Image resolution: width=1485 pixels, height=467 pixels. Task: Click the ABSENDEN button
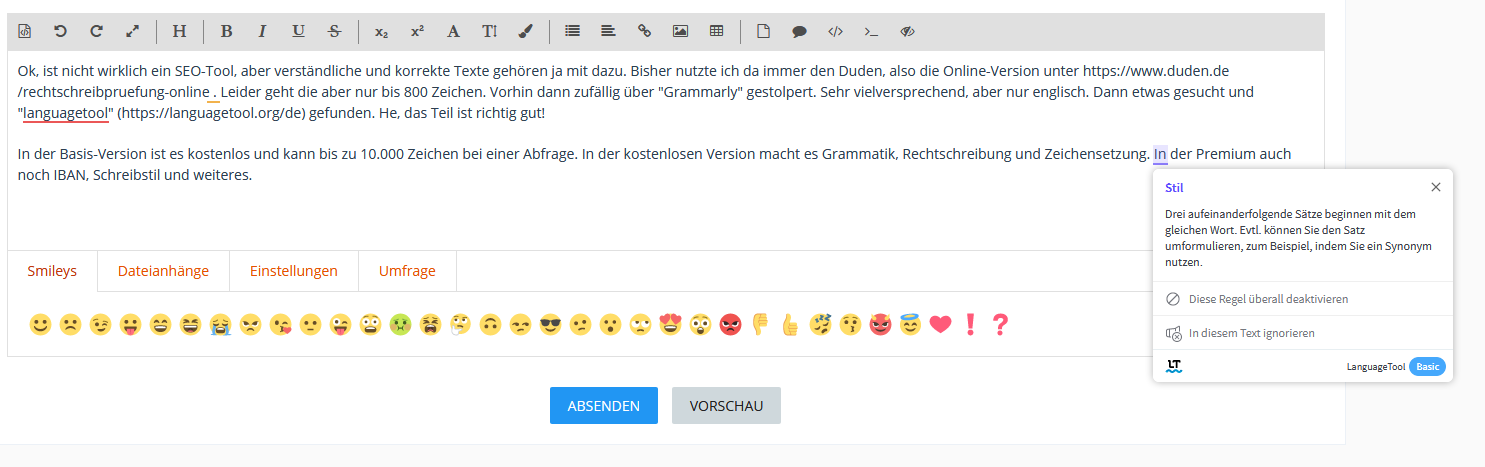coord(603,406)
